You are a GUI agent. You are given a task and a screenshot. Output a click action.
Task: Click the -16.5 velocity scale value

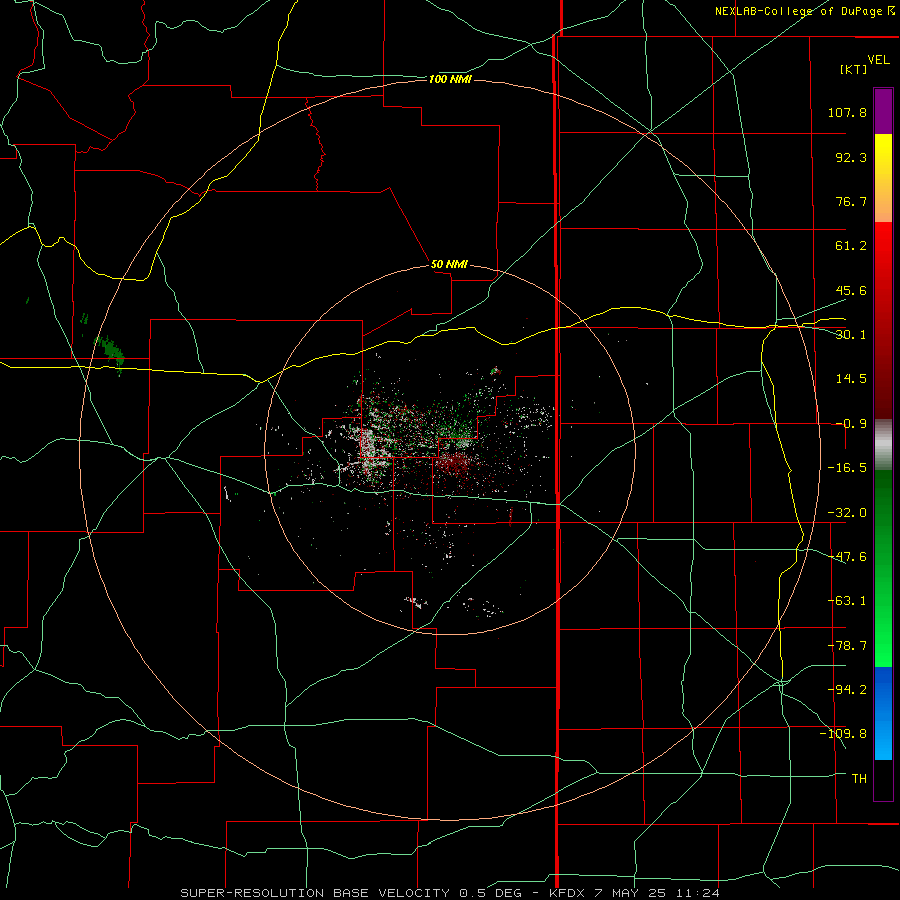pos(847,468)
